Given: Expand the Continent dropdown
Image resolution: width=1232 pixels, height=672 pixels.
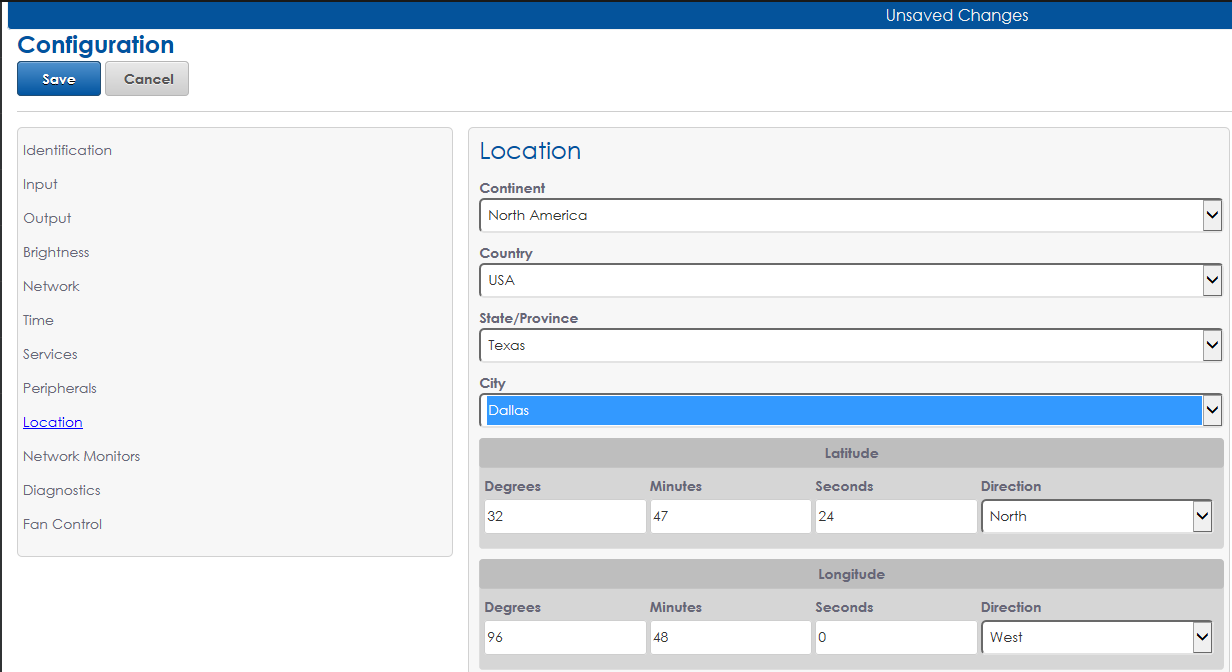Looking at the screenshot, I should point(850,215).
